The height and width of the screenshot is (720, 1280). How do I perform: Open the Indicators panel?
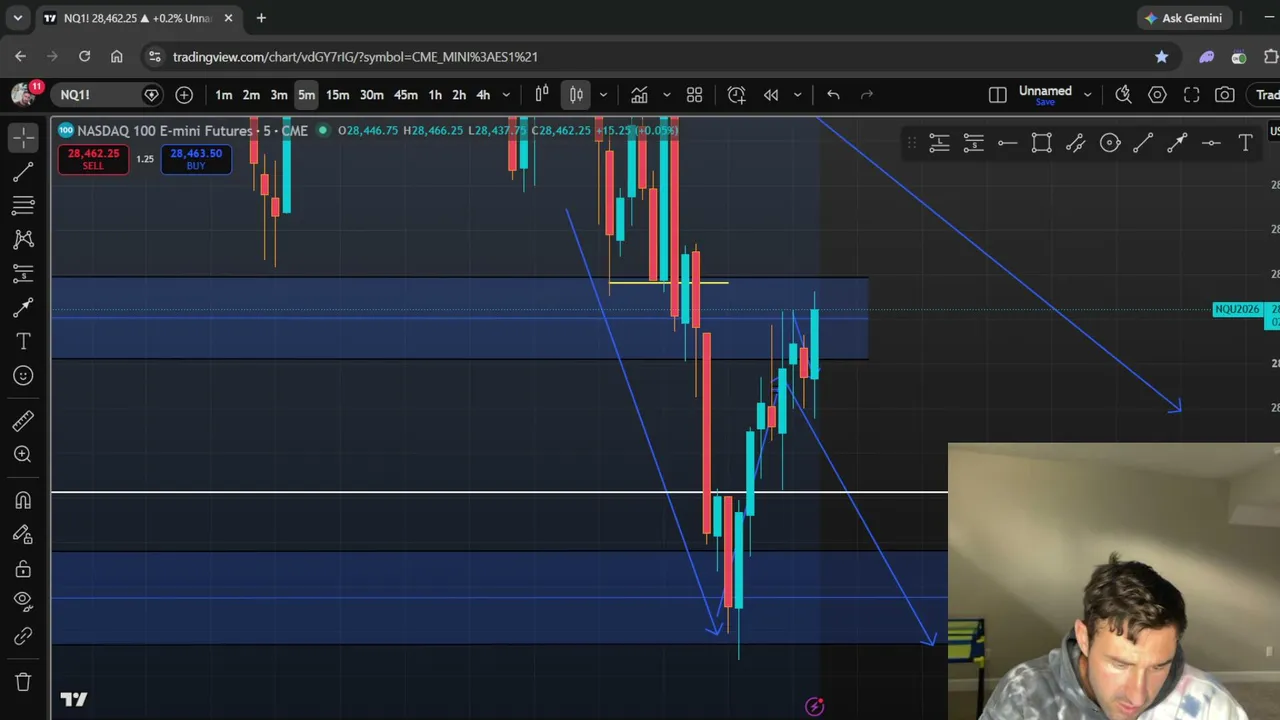coord(639,95)
